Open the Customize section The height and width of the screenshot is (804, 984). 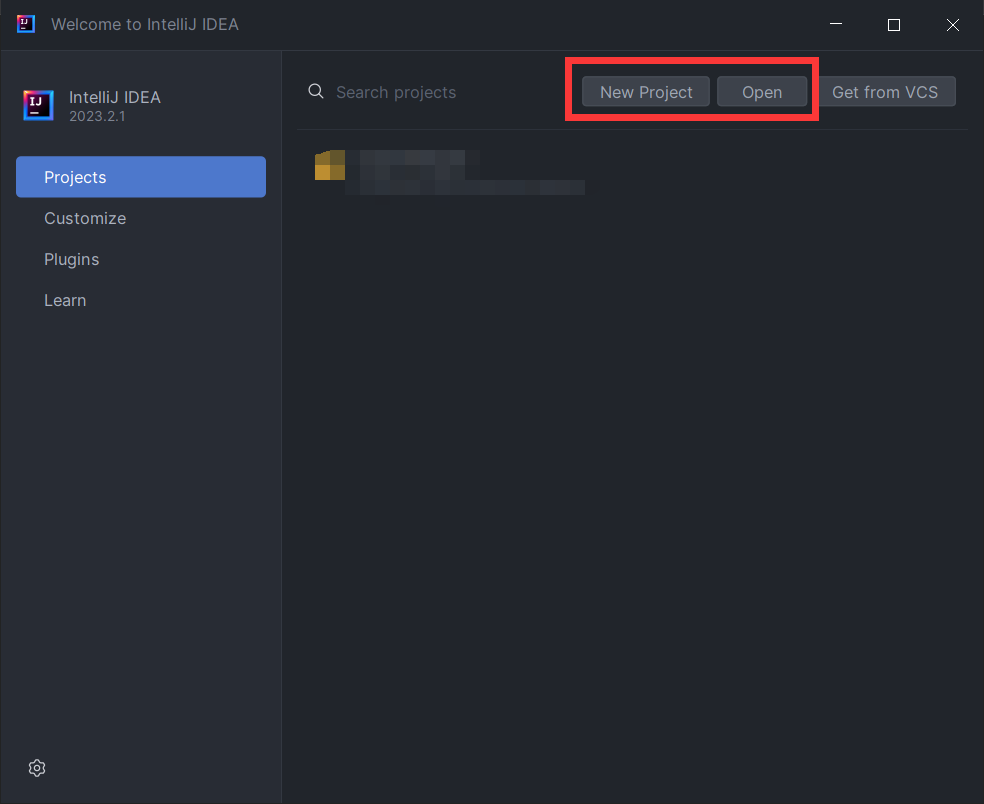(85, 218)
